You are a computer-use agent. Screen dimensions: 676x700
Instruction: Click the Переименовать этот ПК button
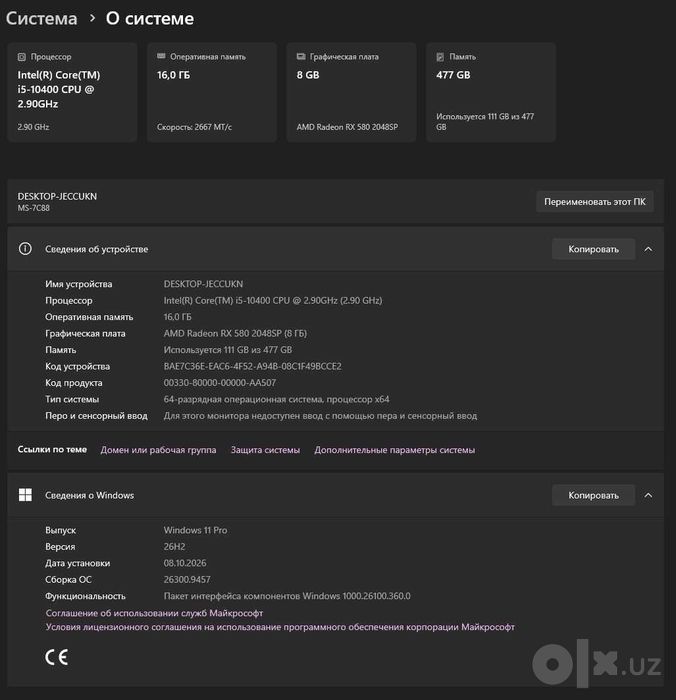pyautogui.click(x=595, y=202)
